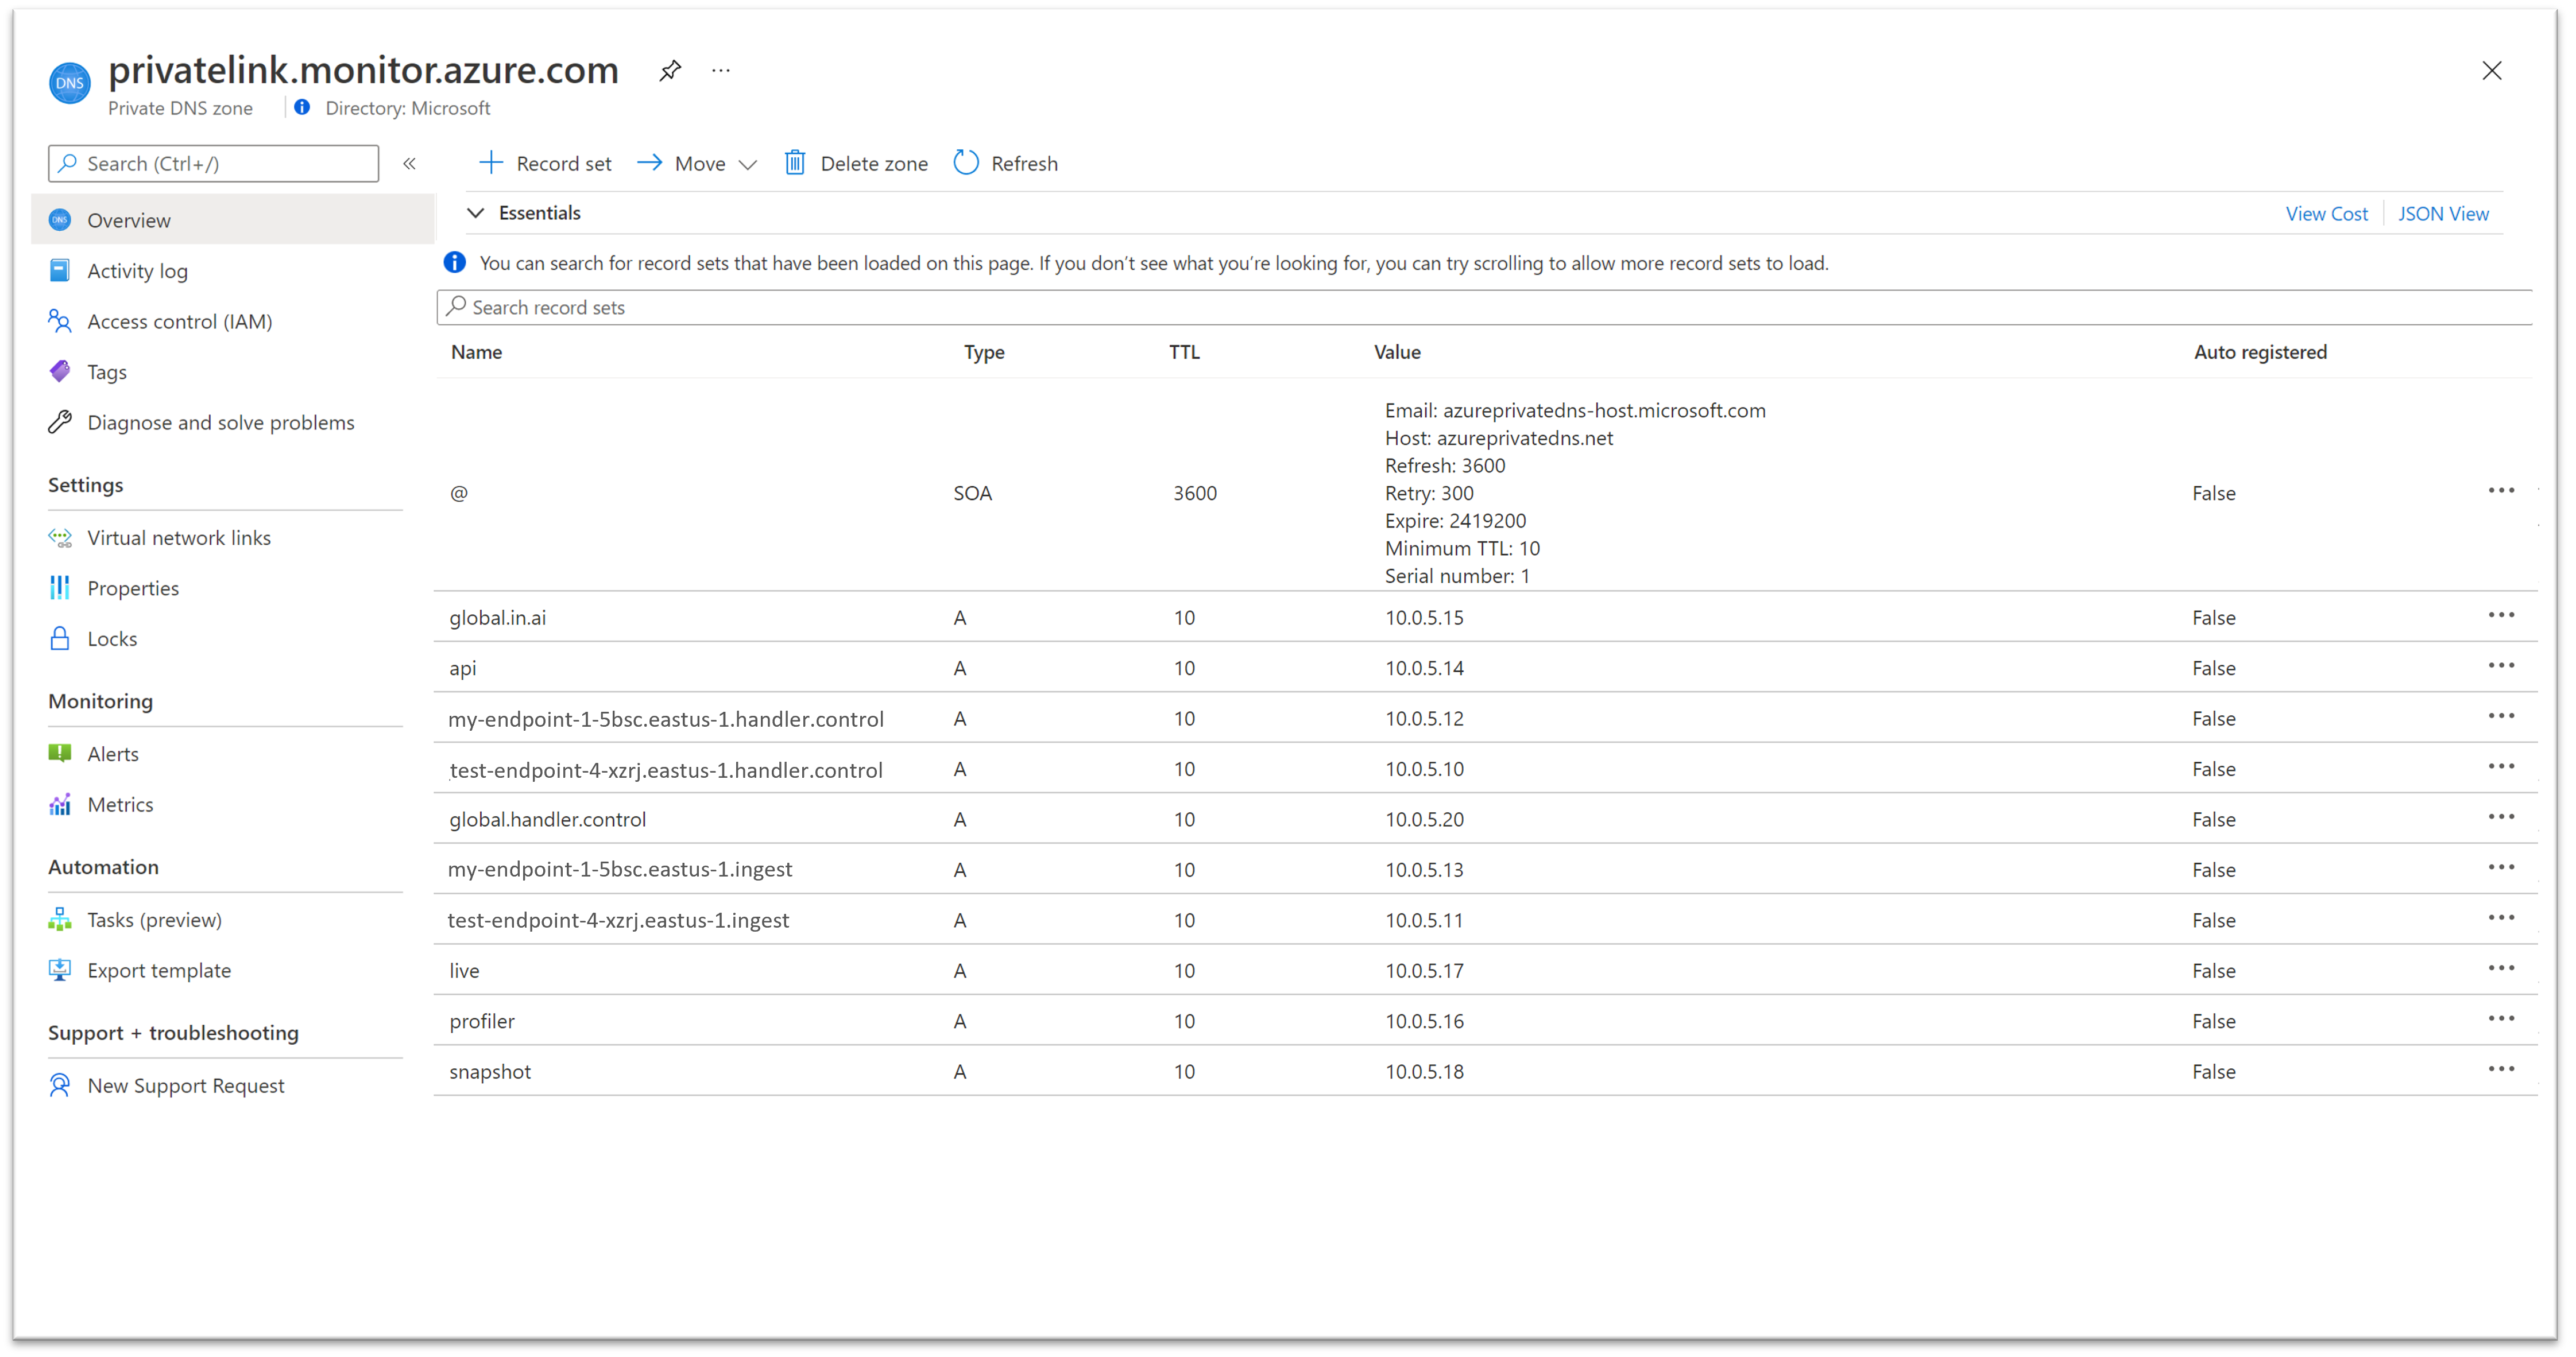This screenshot has width=2576, height=1357.
Task: Open Export template
Action: (158, 970)
